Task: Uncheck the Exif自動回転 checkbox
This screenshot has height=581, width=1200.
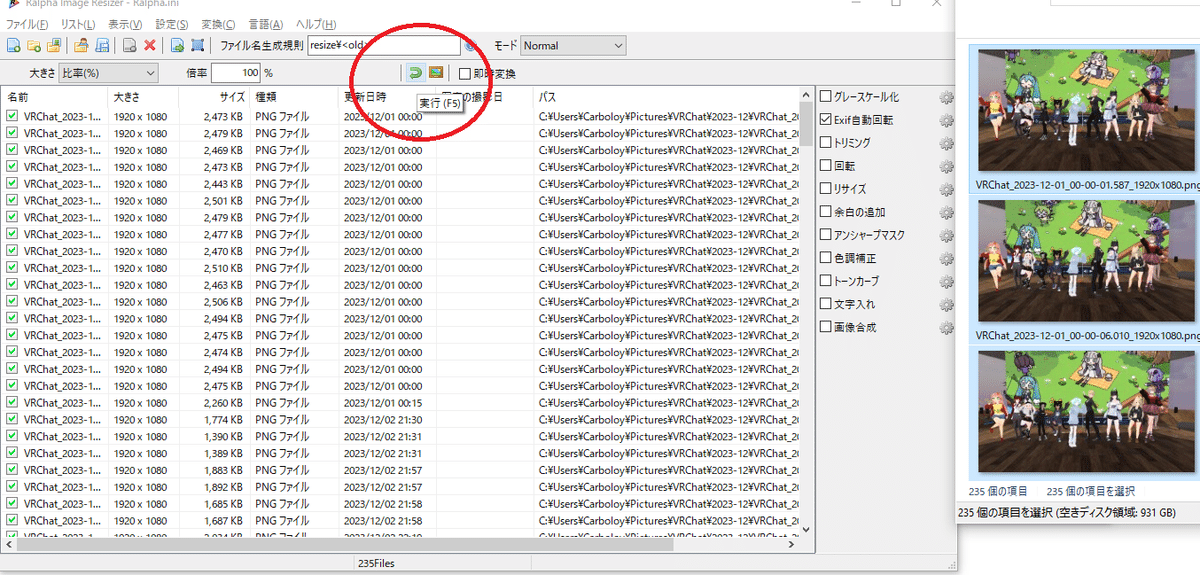Action: [826, 120]
